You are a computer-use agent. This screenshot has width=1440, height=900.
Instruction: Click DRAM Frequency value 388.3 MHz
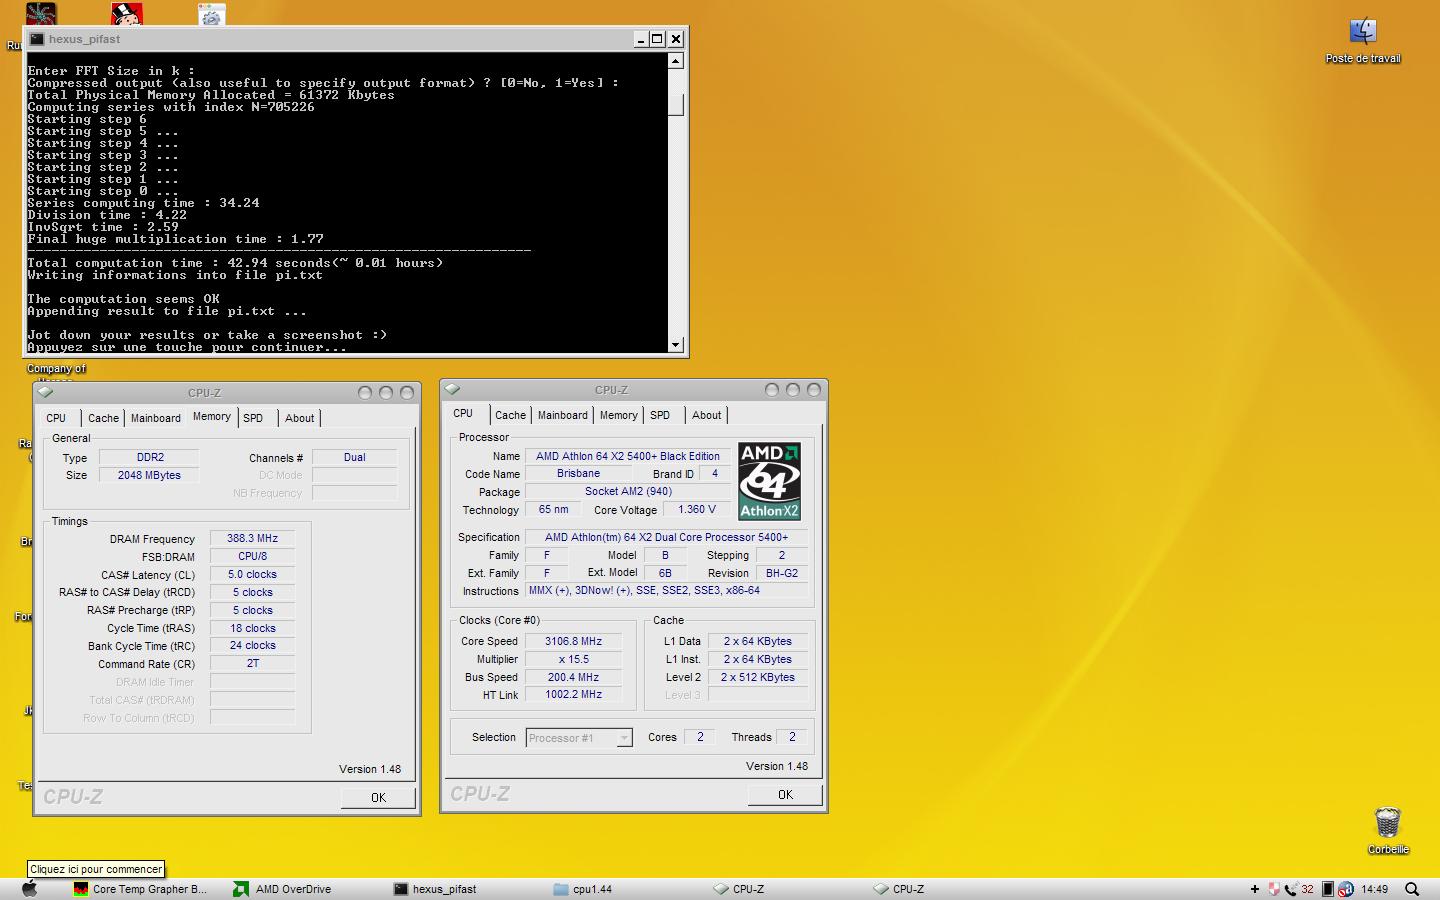[x=253, y=538]
